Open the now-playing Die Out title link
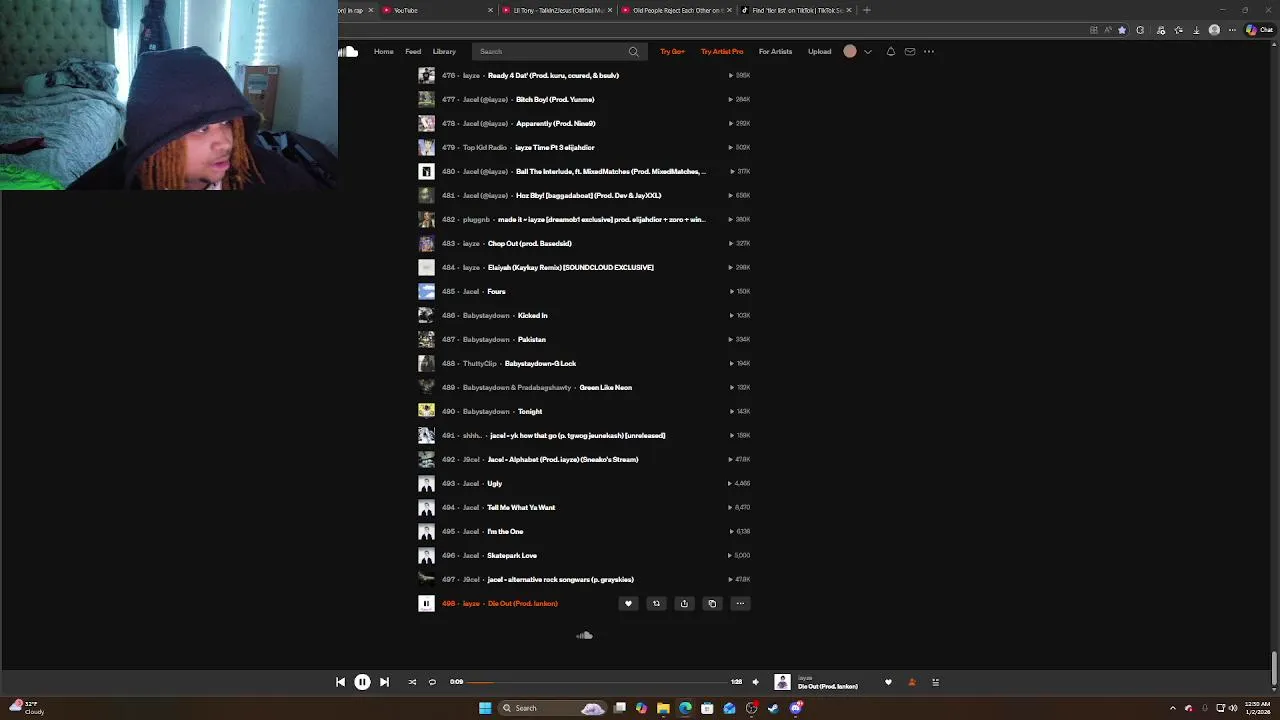This screenshot has height=720, width=1280. pyautogui.click(x=827, y=686)
